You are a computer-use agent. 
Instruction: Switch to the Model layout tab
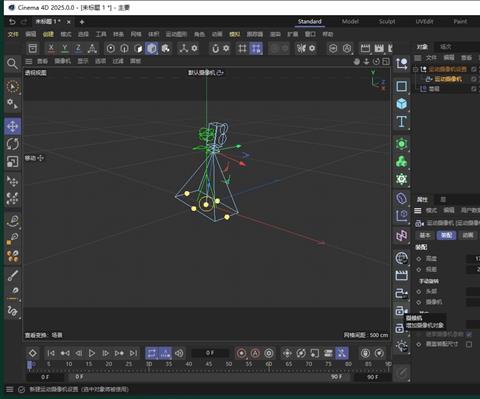pos(350,22)
